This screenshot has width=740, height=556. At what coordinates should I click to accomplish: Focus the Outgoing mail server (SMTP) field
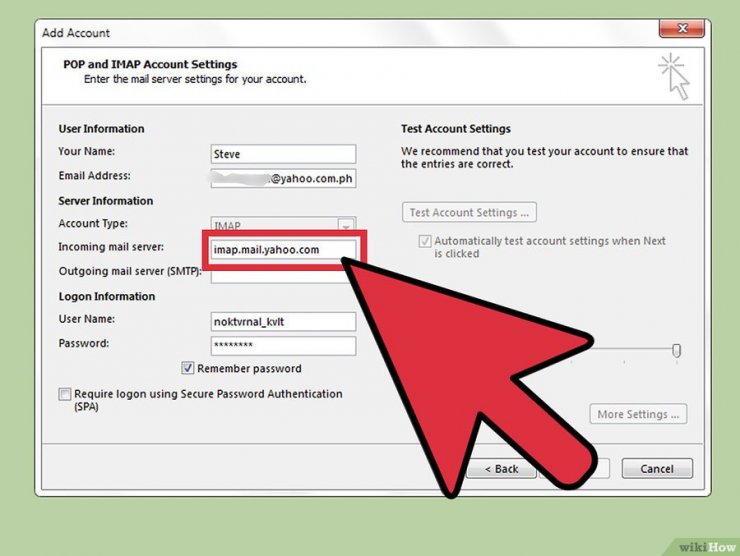pos(270,274)
